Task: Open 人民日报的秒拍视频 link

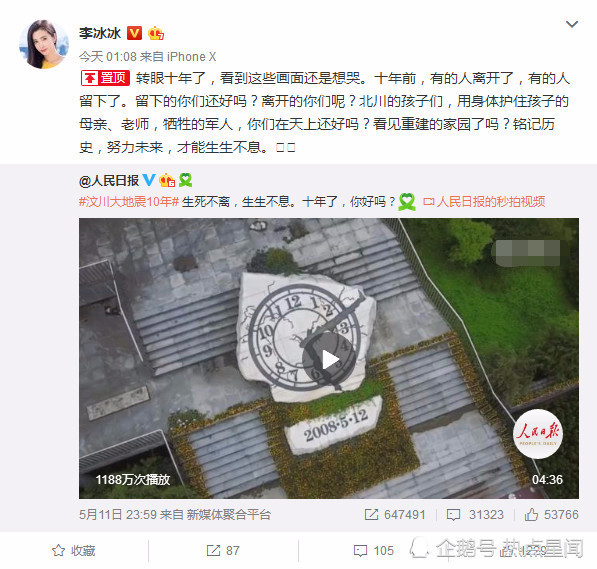Action: click(x=484, y=201)
